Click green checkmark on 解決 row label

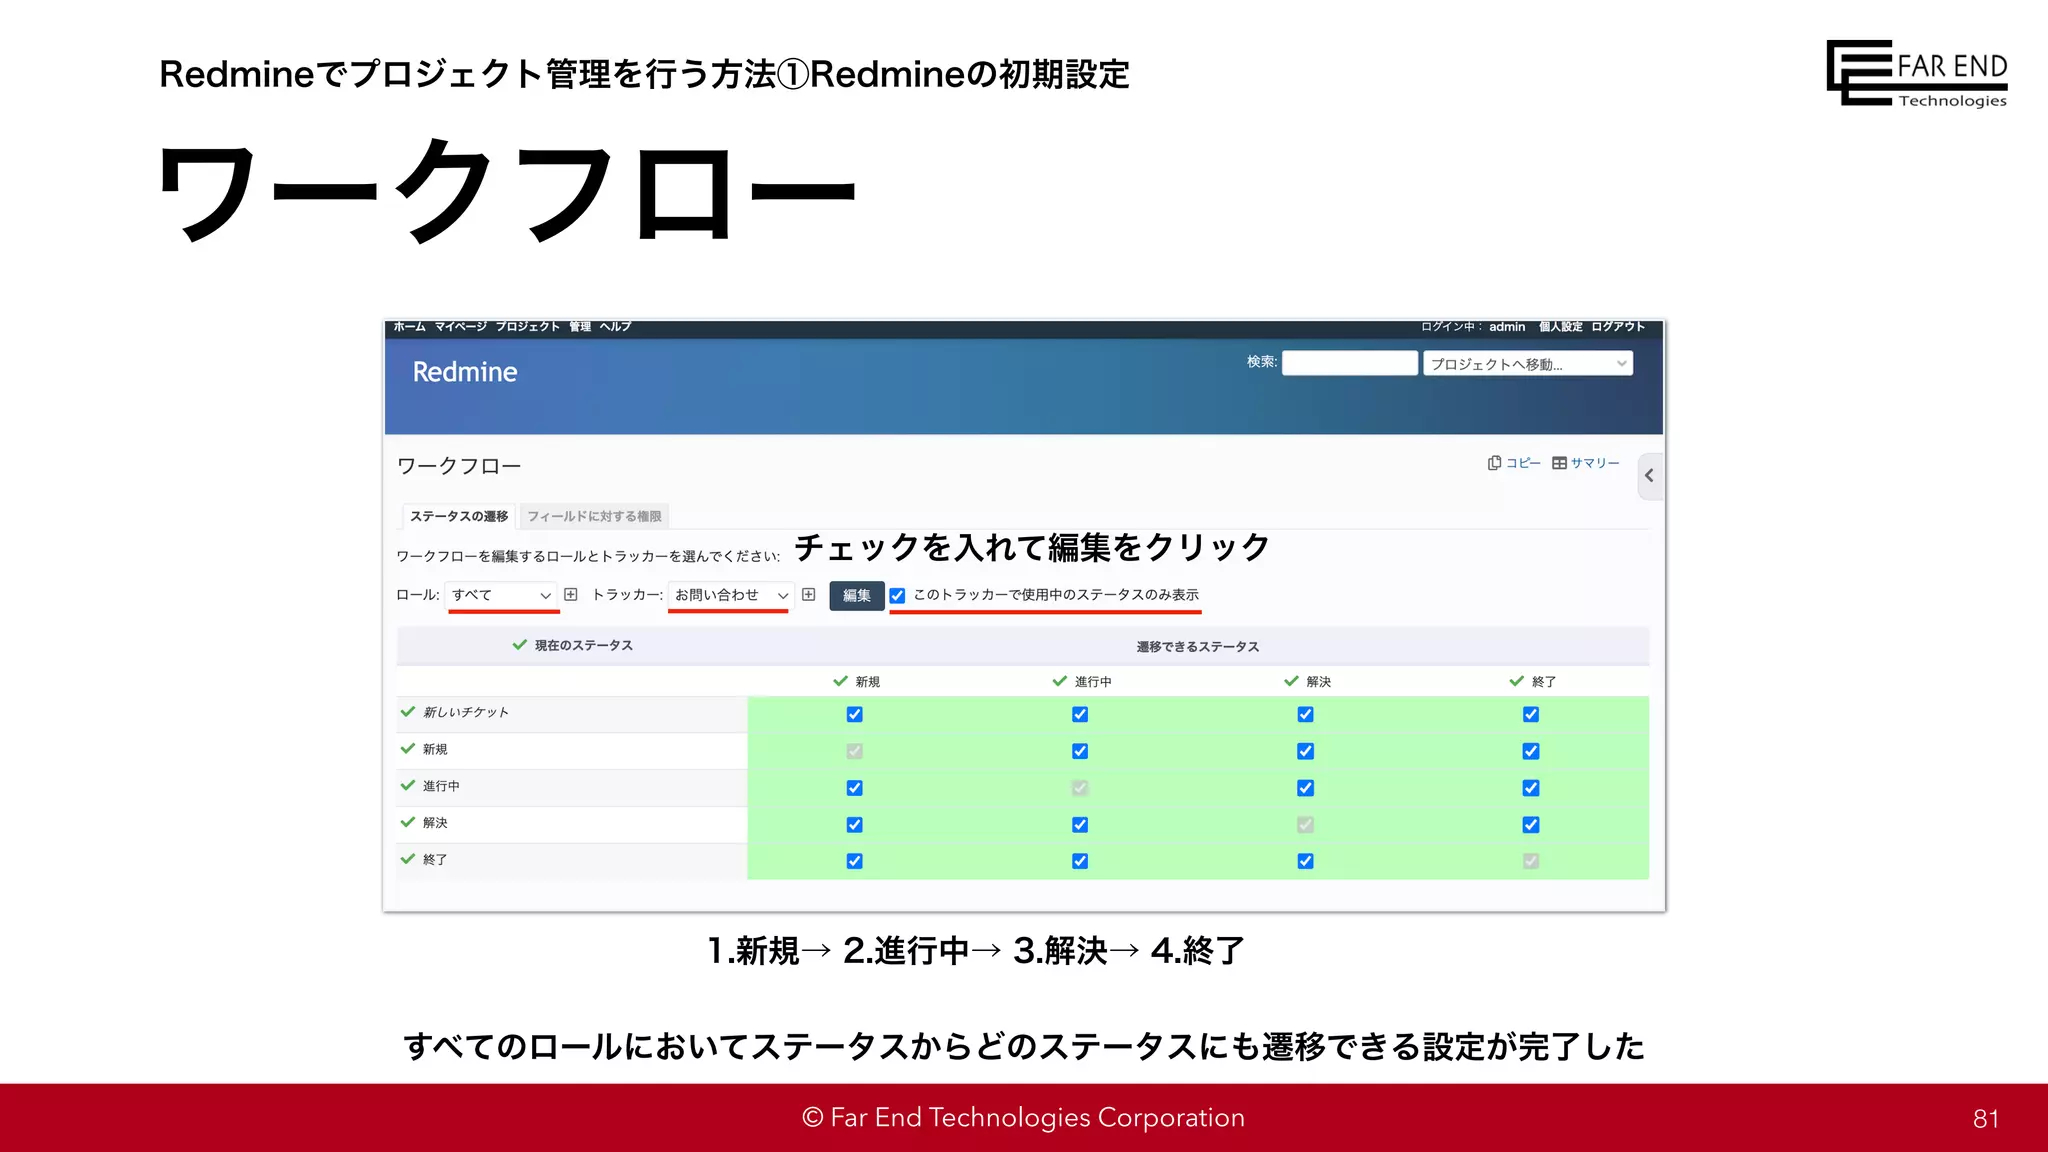[408, 822]
